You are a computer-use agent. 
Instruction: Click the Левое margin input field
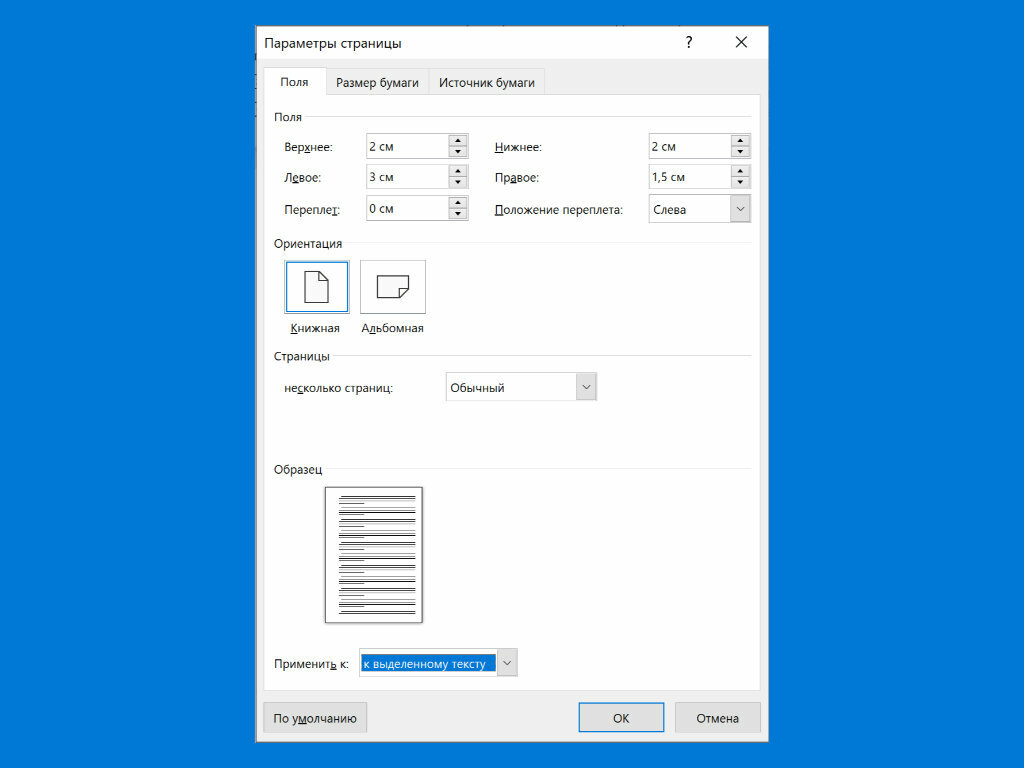406,177
